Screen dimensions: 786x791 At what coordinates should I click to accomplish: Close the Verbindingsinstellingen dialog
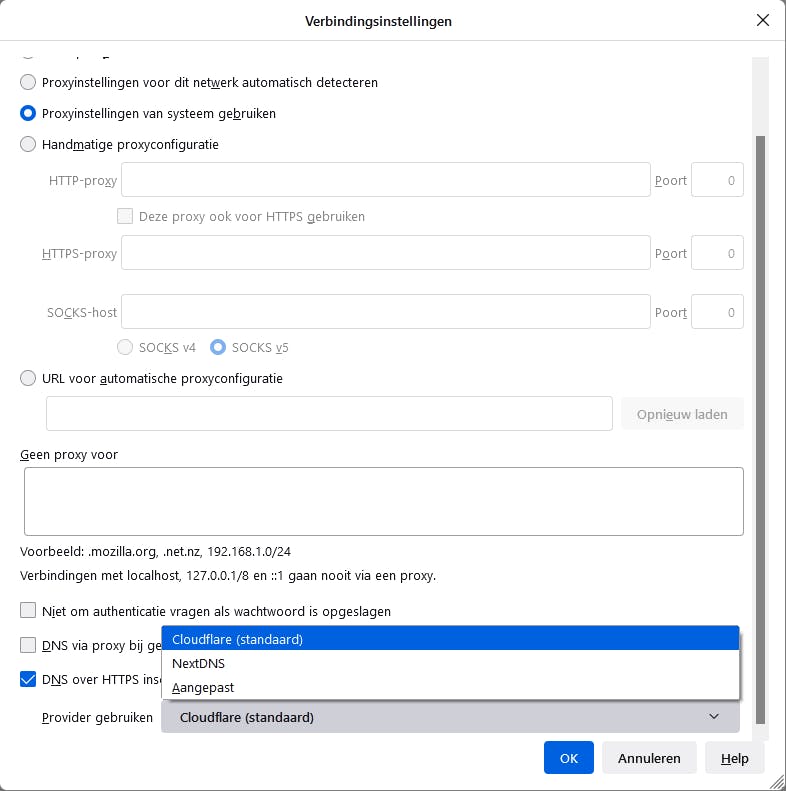coord(763,21)
